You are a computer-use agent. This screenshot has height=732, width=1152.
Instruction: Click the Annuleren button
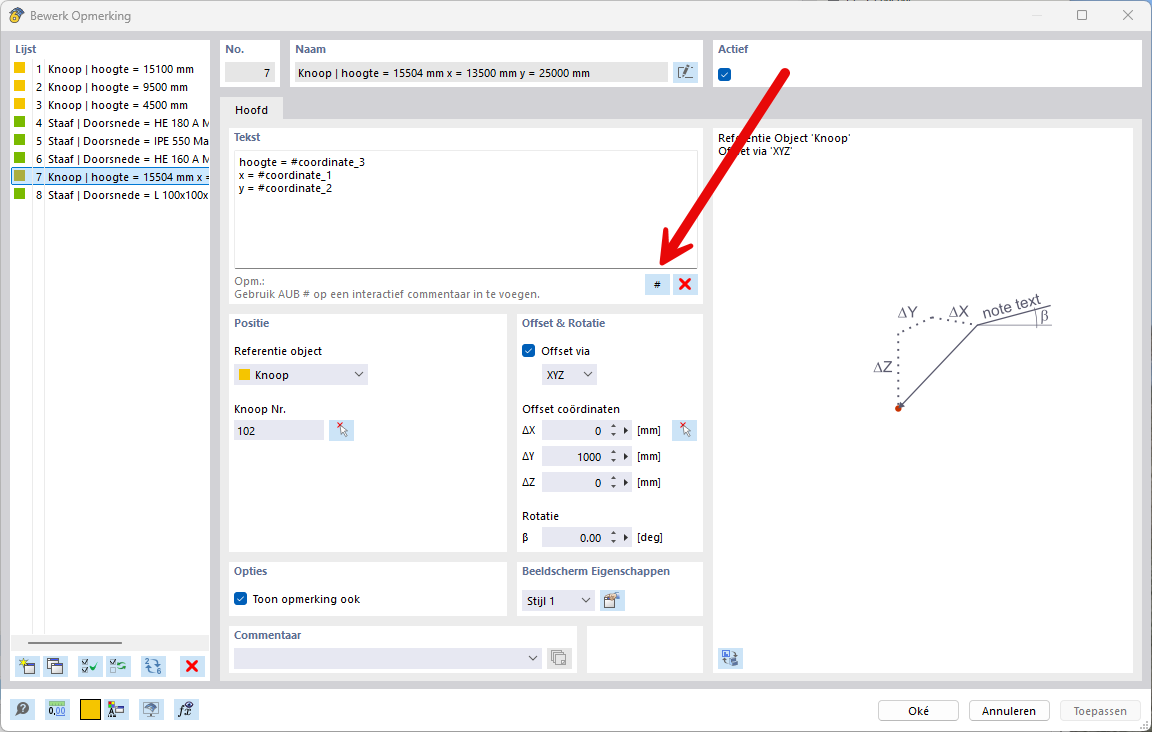1009,711
